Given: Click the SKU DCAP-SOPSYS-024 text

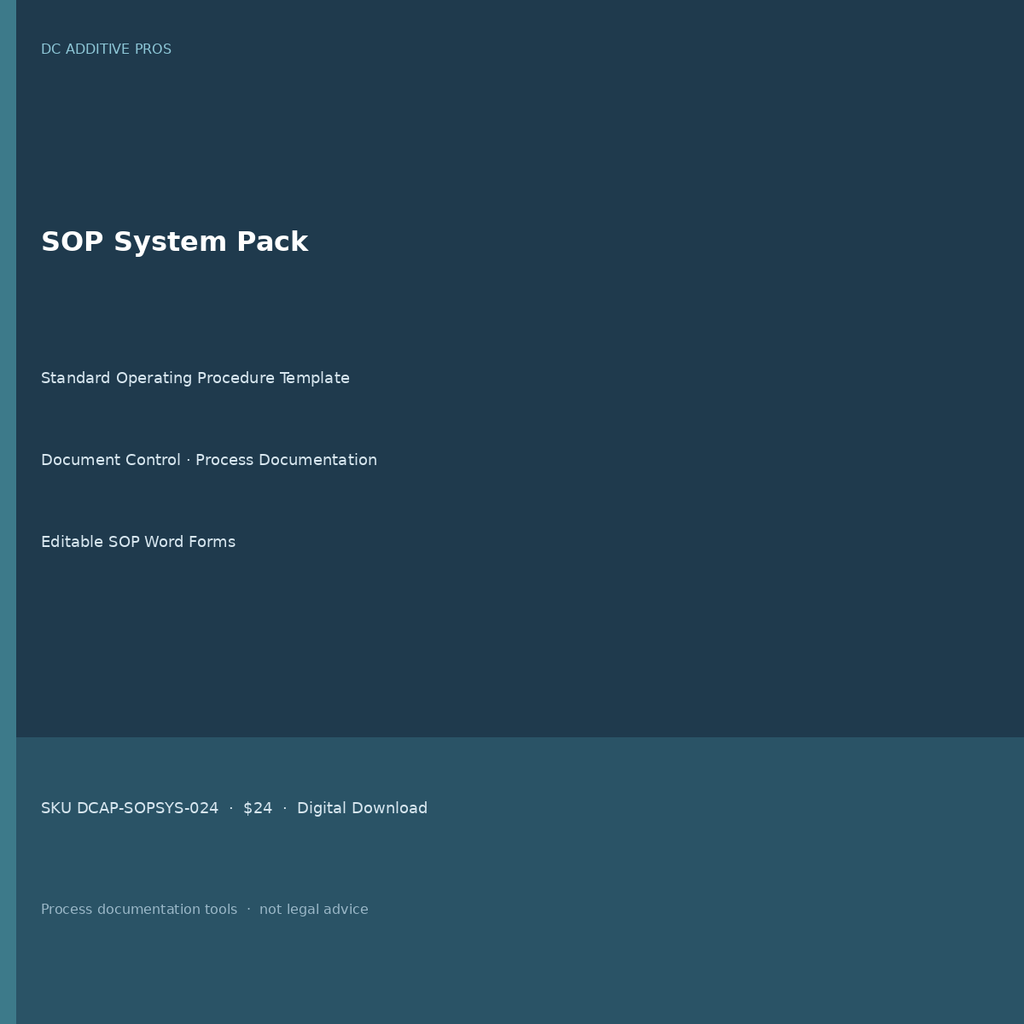Looking at the screenshot, I should tap(129, 808).
